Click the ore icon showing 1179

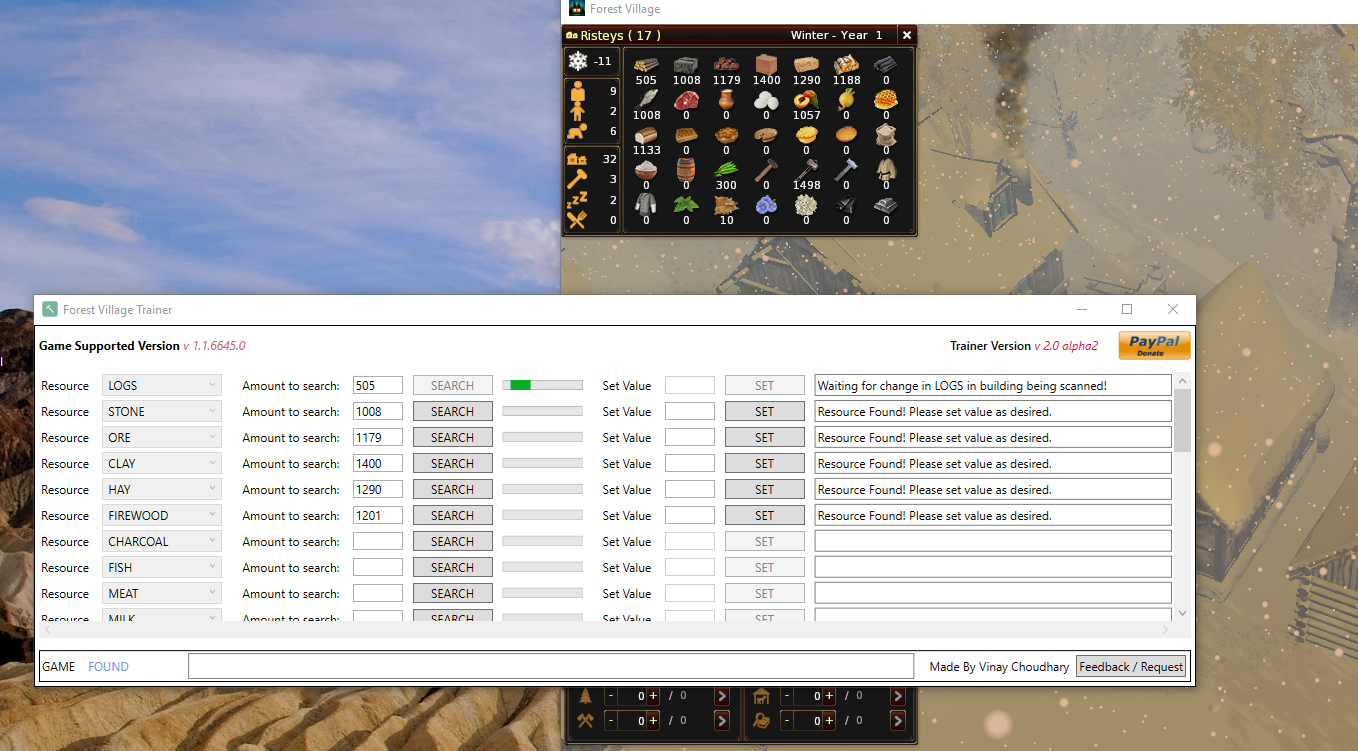[726, 65]
